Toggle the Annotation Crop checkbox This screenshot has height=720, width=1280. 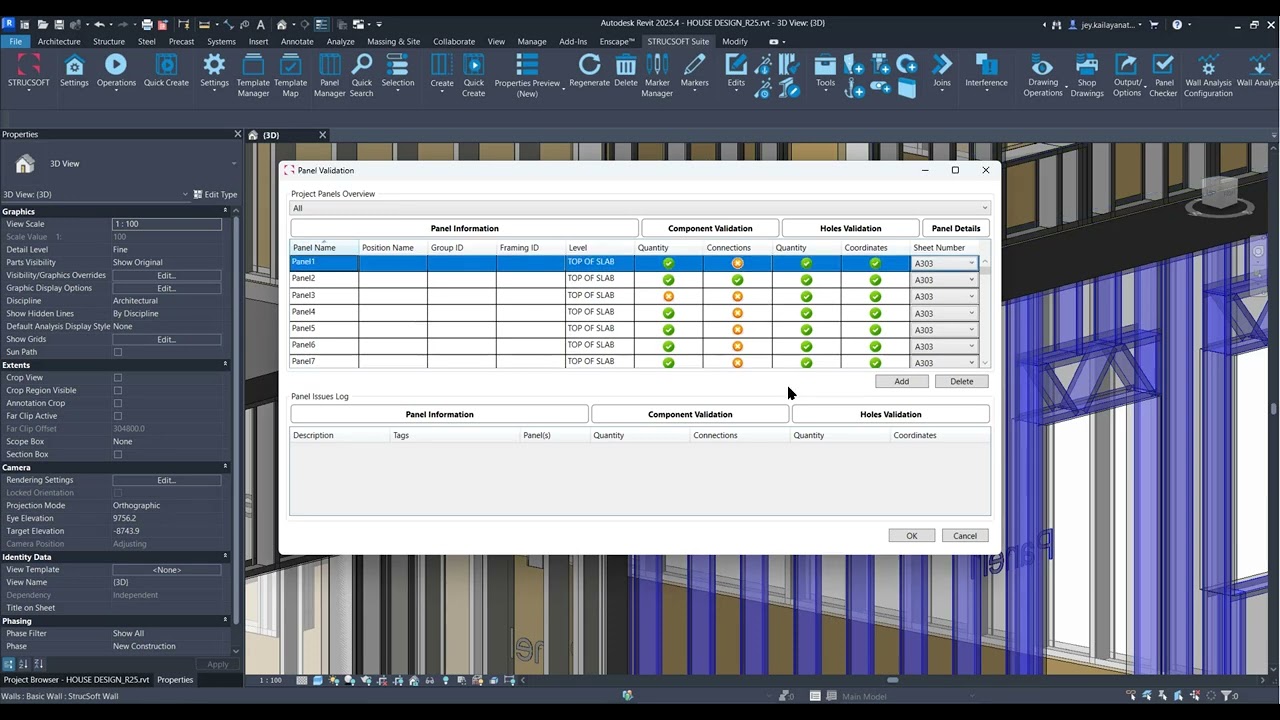(x=117, y=403)
